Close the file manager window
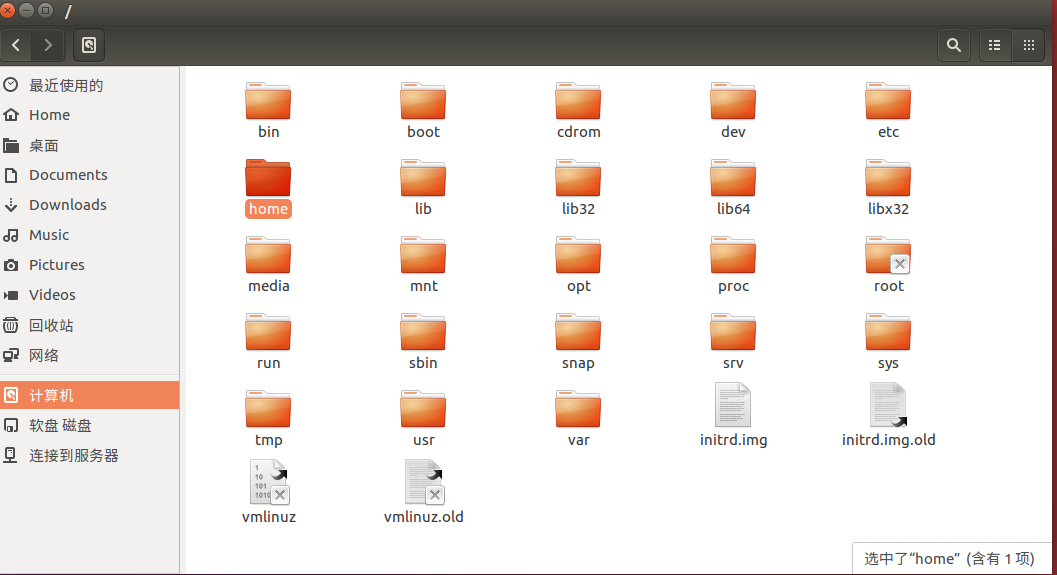This screenshot has height=575, width=1057. pyautogui.click(x=7, y=10)
